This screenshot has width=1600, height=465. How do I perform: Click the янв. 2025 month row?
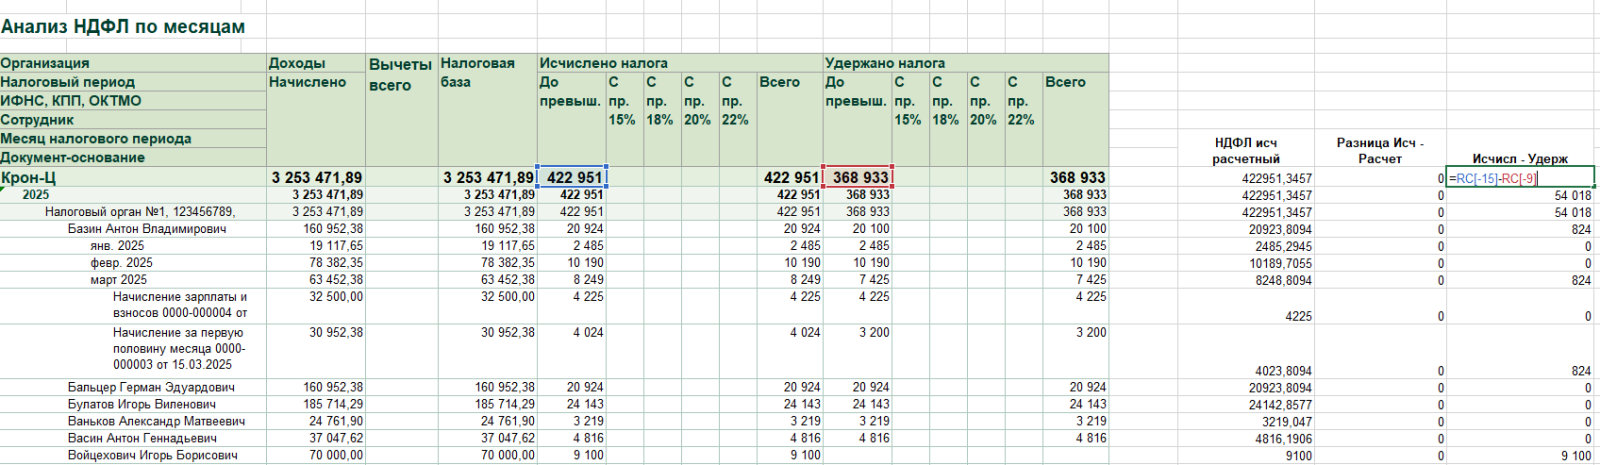pos(117,246)
